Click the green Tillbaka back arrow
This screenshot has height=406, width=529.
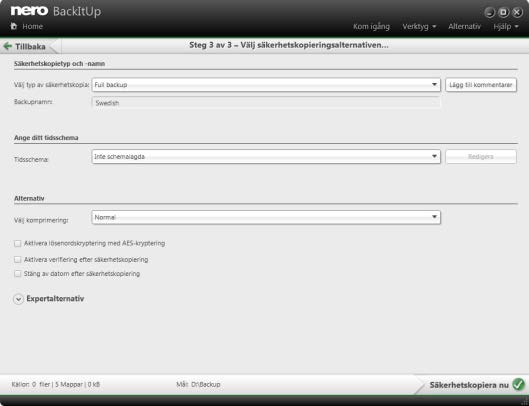(x=7, y=46)
